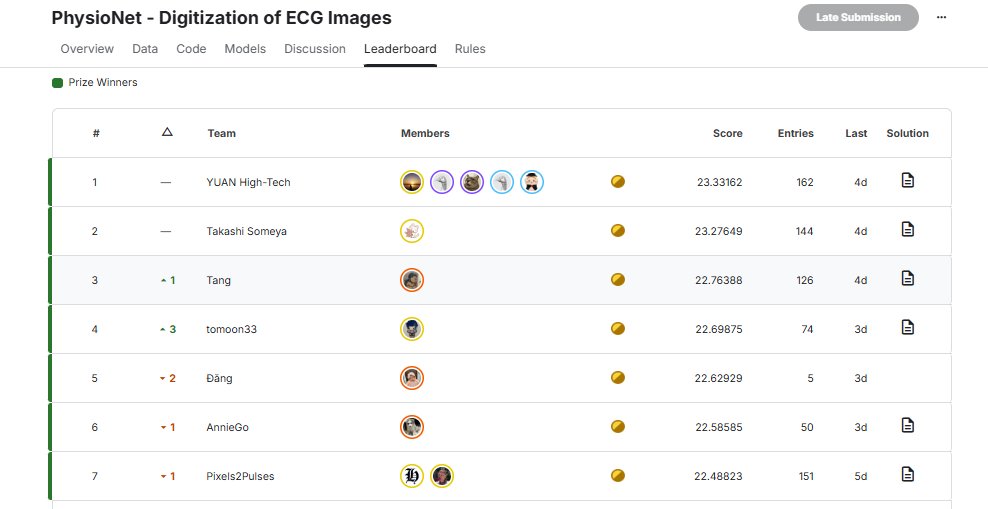The height and width of the screenshot is (509, 988).
Task: Switch to the Overview tab
Action: point(87,49)
